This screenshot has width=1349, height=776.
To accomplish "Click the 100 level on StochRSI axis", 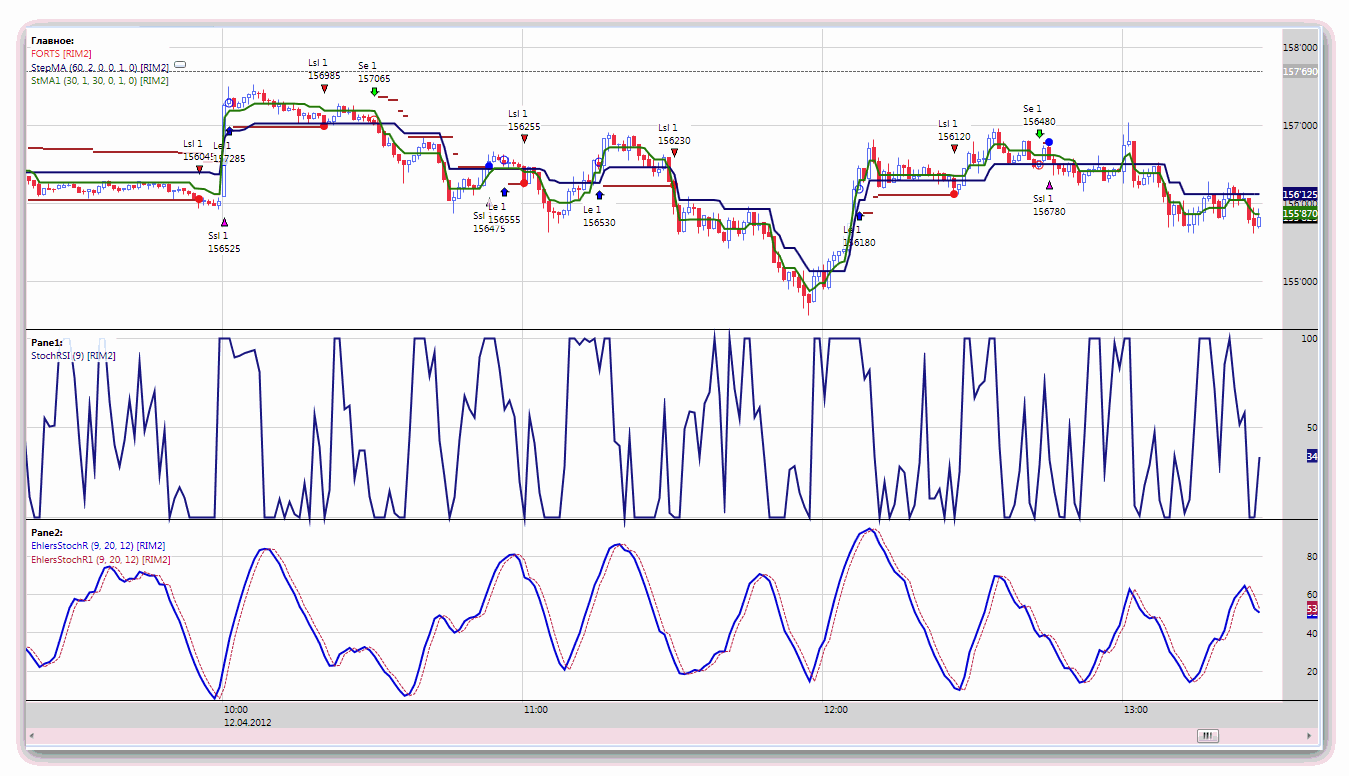I will (x=1310, y=339).
